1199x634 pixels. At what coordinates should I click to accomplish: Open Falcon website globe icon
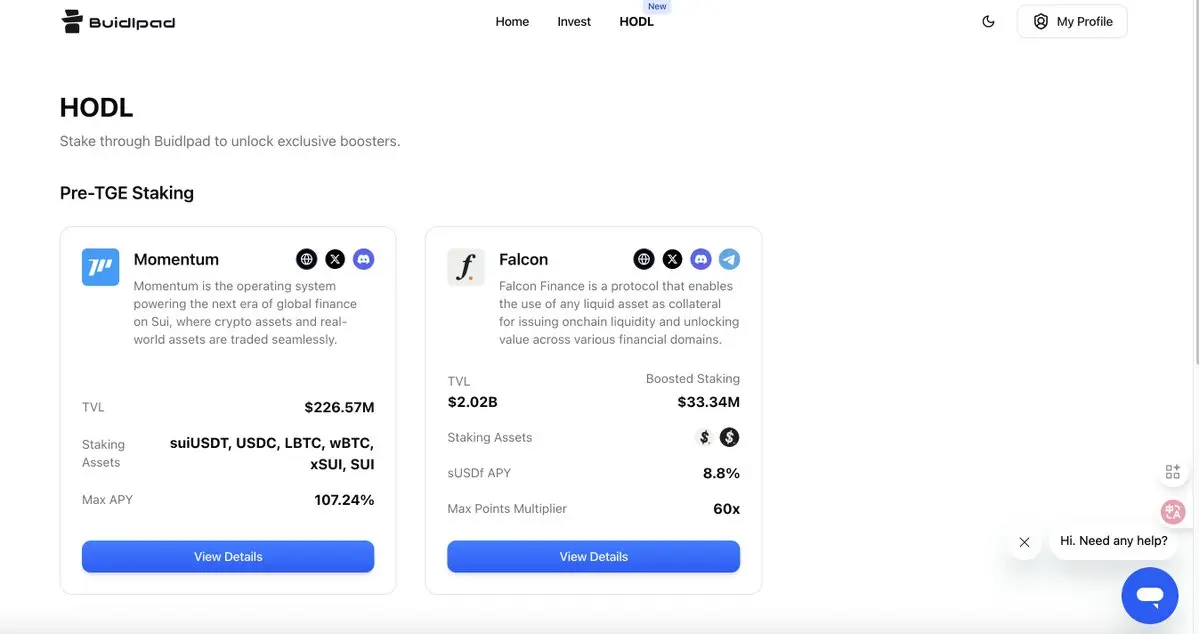644,259
